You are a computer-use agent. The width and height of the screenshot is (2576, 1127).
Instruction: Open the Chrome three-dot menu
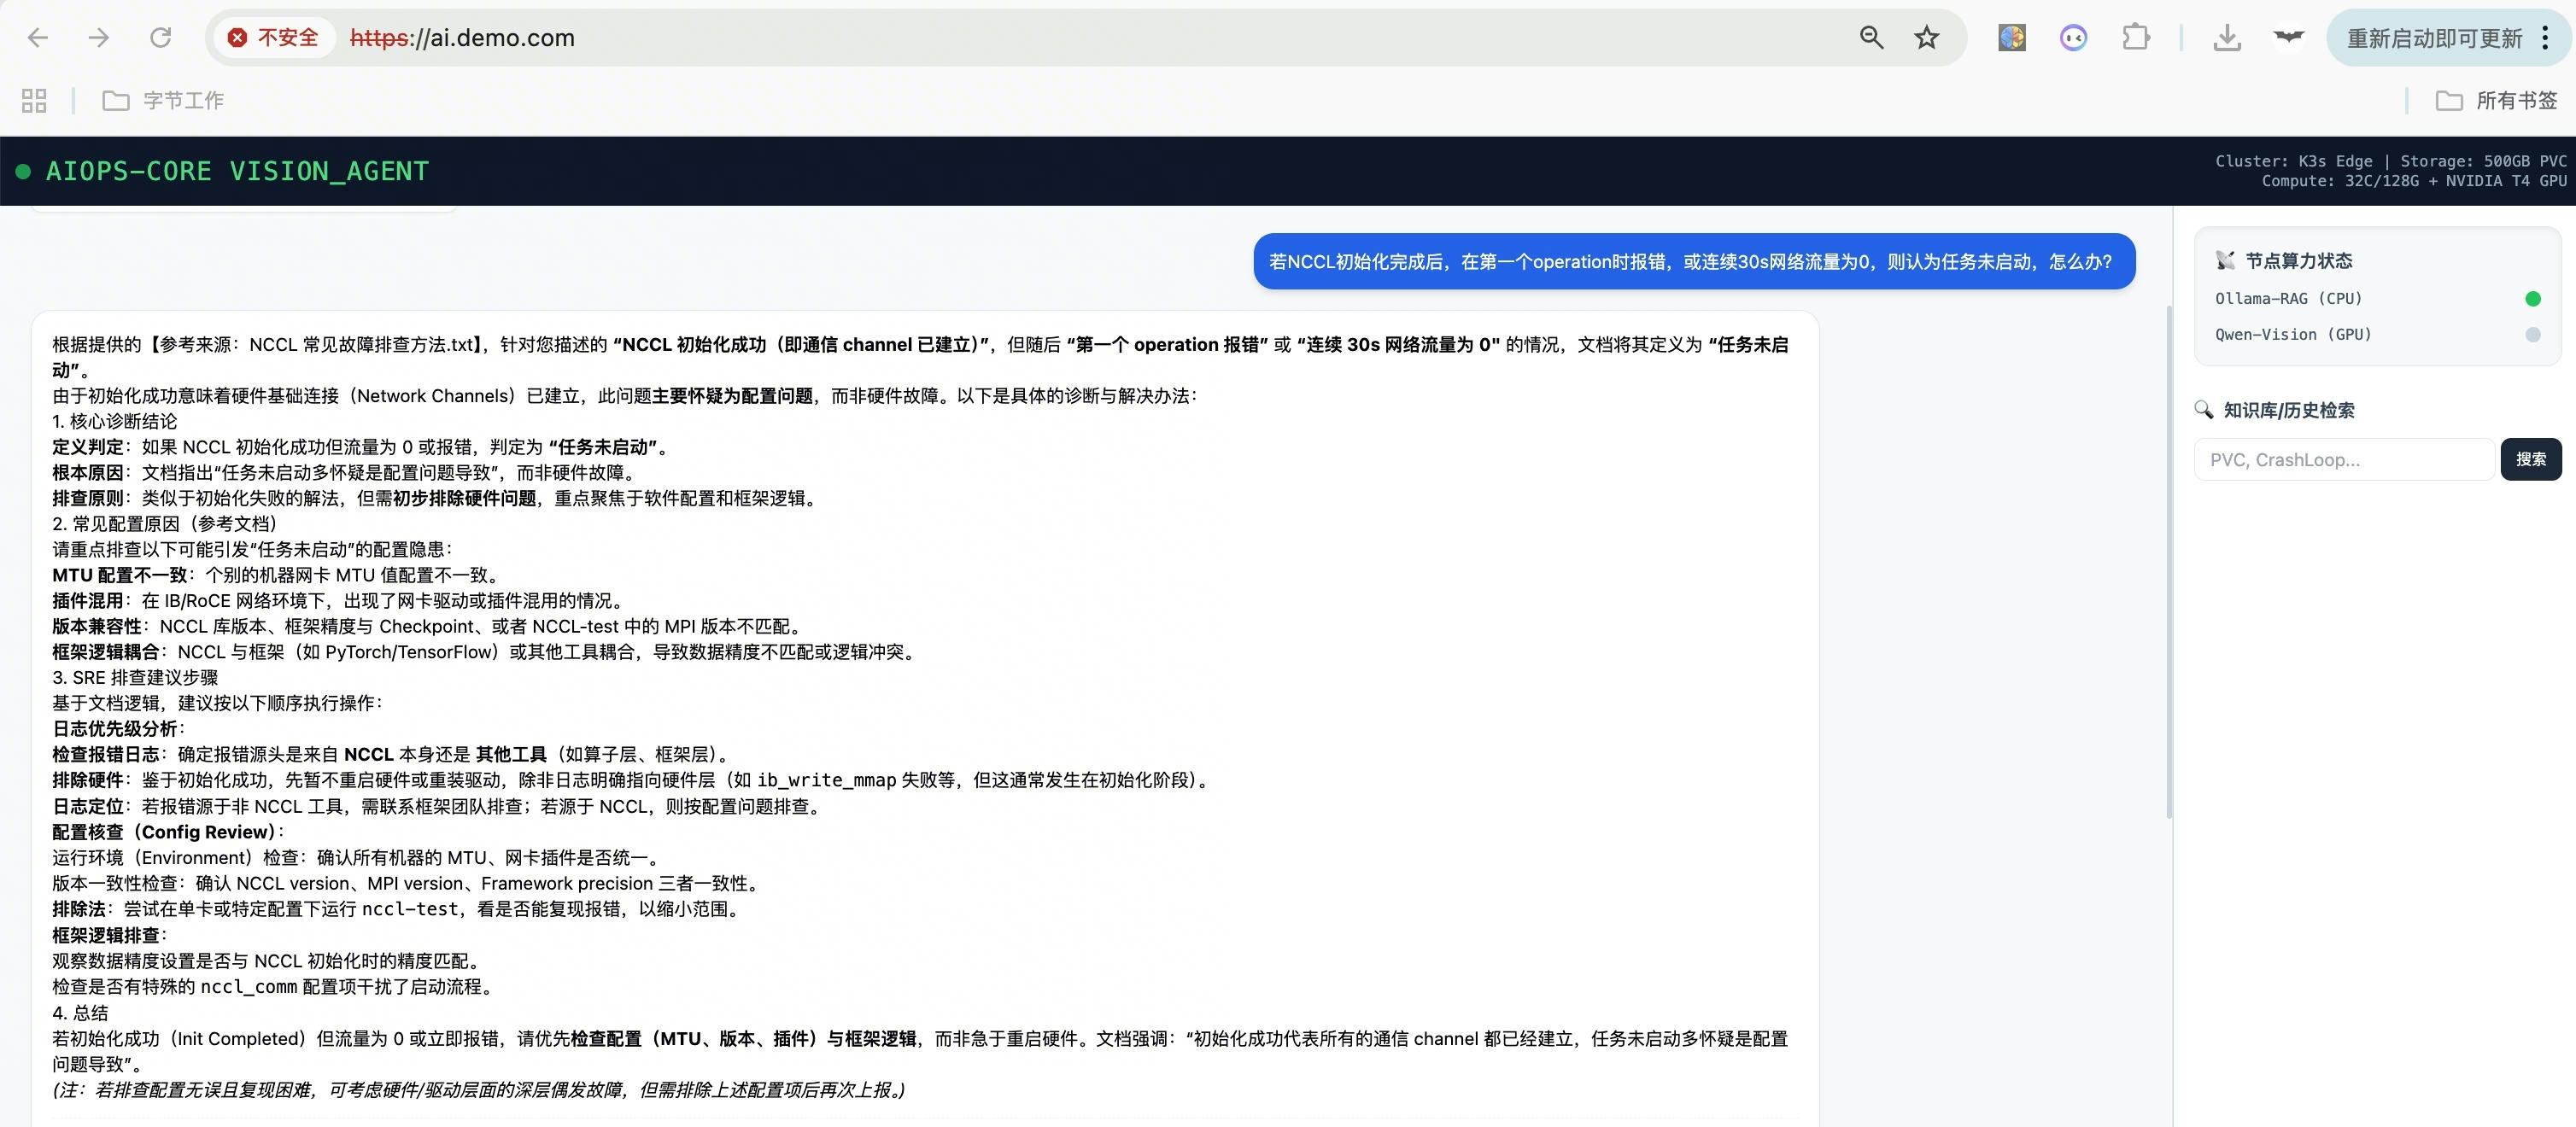pos(2545,38)
